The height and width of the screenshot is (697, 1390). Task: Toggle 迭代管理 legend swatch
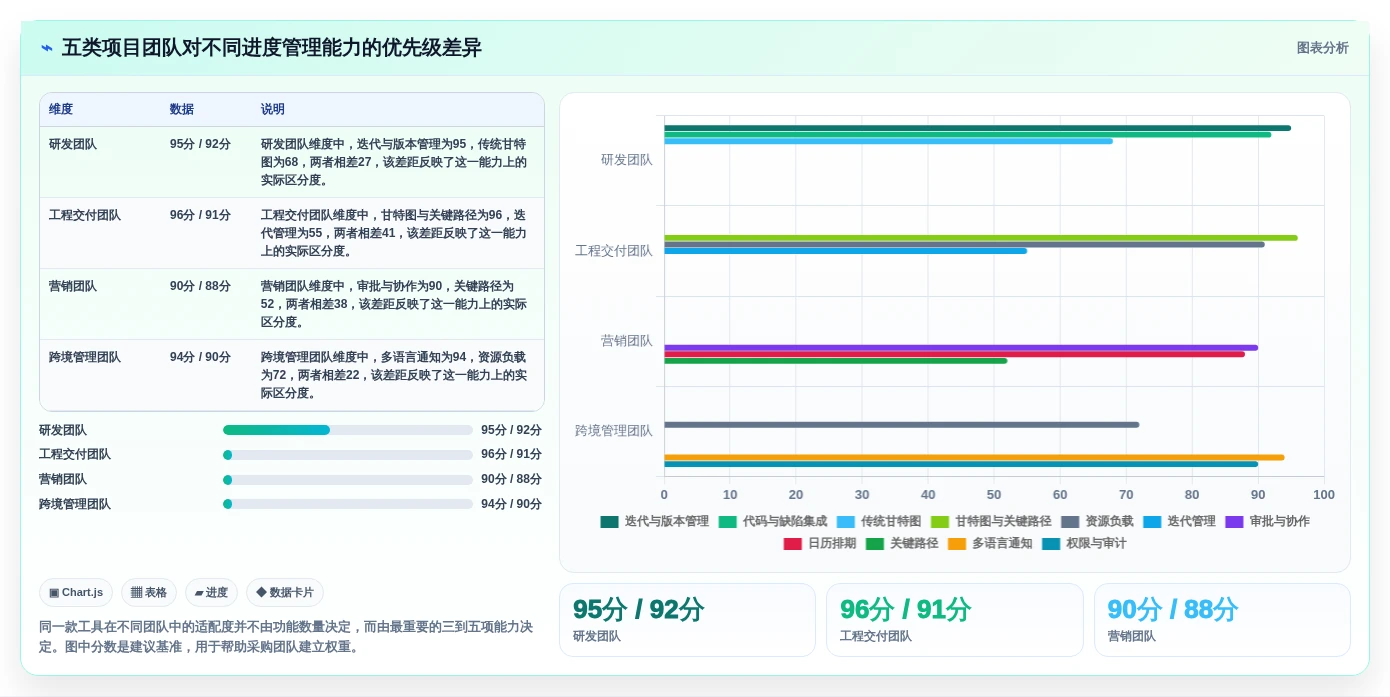pyautogui.click(x=1152, y=521)
